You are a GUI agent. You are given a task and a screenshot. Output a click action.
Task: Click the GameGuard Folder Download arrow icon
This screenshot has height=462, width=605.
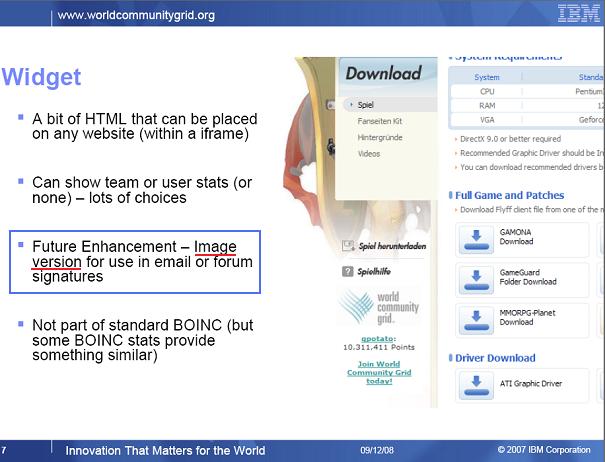(476, 279)
